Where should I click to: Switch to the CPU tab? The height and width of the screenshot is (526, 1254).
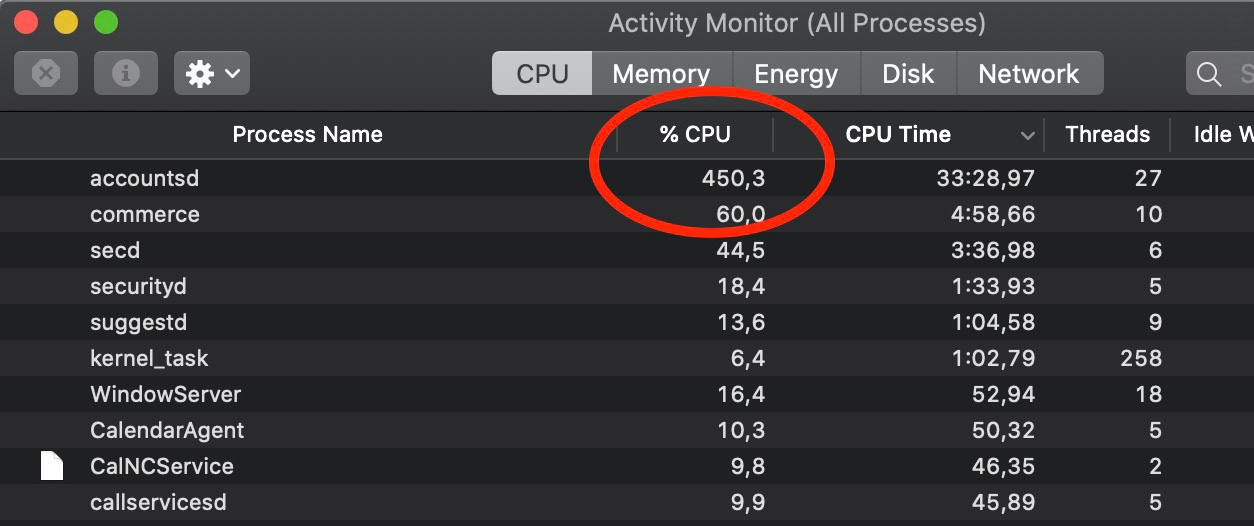542,74
